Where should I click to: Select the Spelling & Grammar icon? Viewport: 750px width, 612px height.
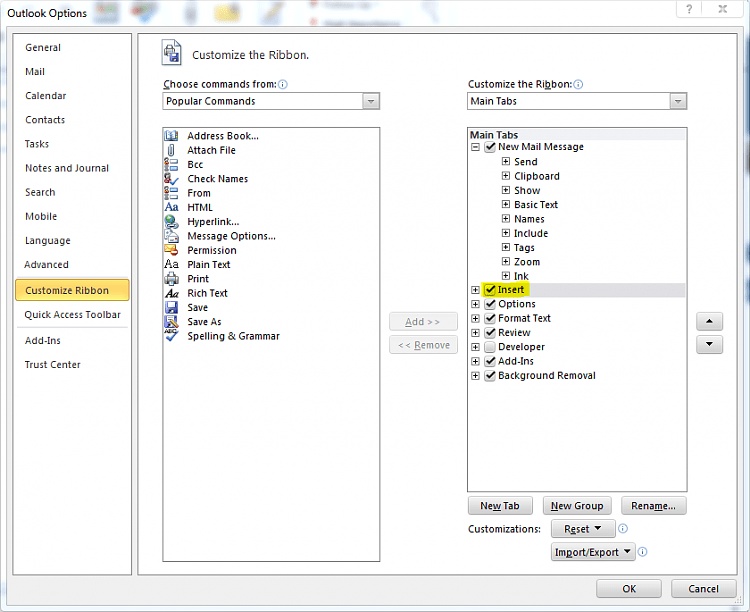171,335
